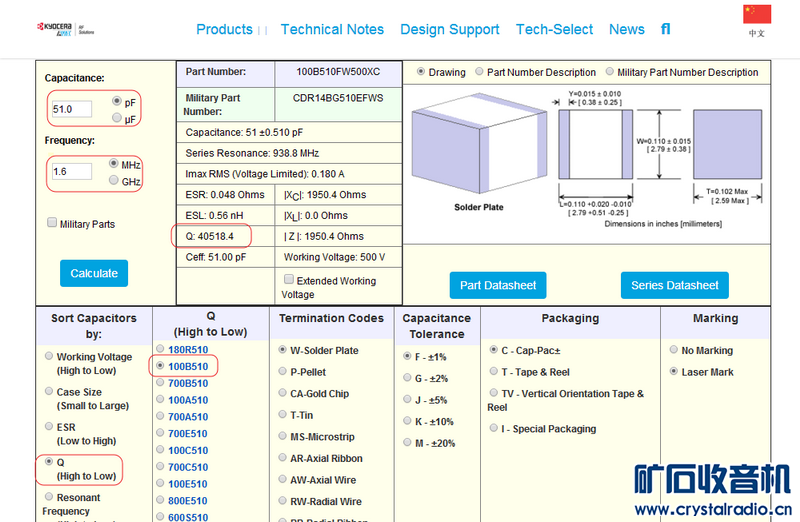Open the Tech-Select link
Image resolution: width=800 pixels, height=522 pixels.
point(554,29)
